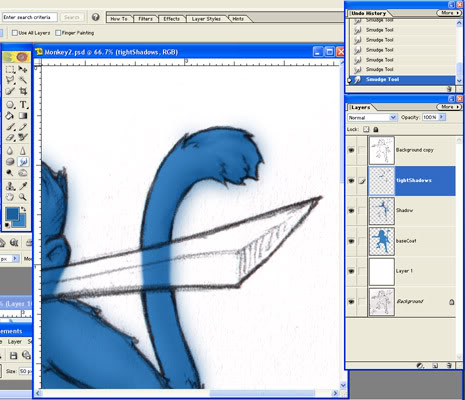465x400 pixels.
Task: Hide the tightShadows layer
Action: [351, 181]
